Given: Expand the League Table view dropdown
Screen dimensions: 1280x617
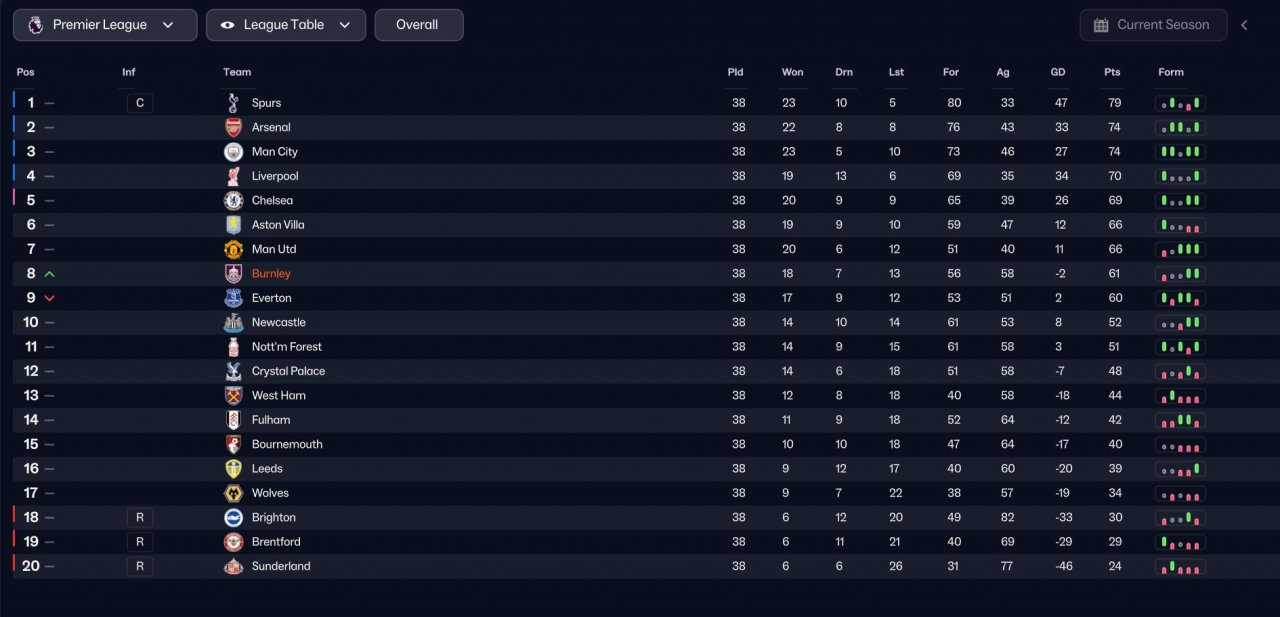Looking at the screenshot, I should click(286, 25).
